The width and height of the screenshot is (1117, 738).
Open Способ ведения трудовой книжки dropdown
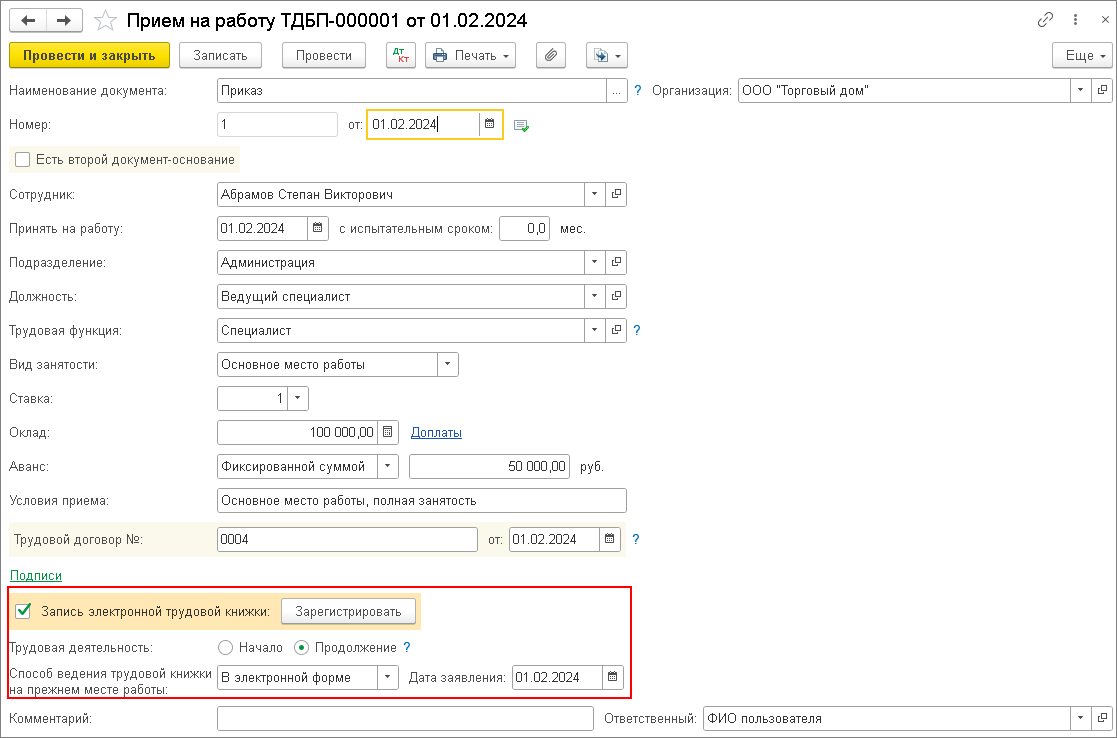coord(388,677)
